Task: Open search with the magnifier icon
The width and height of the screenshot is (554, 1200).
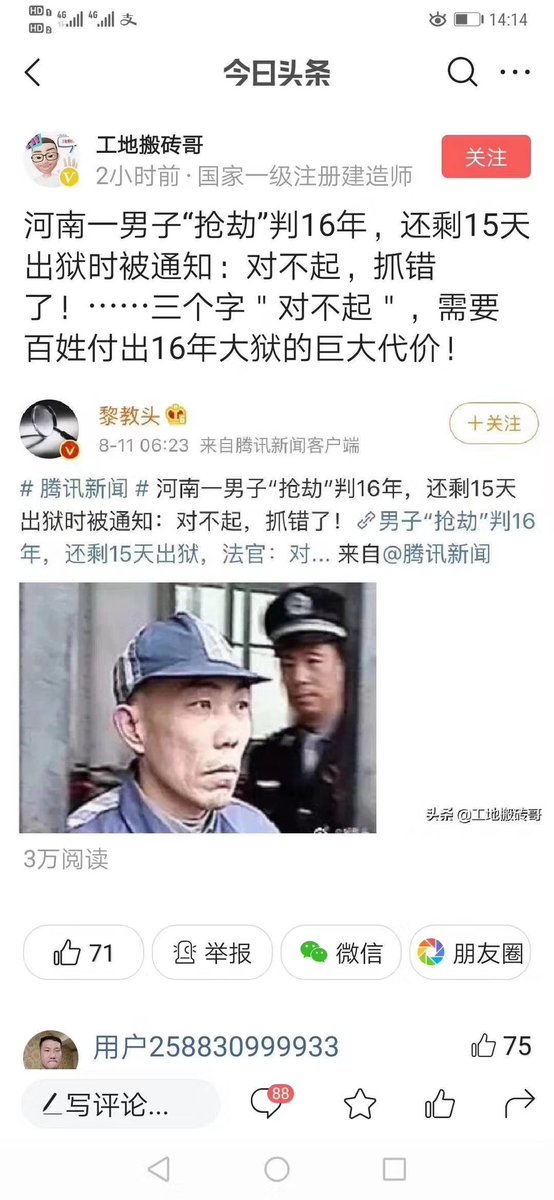Action: pos(462,73)
